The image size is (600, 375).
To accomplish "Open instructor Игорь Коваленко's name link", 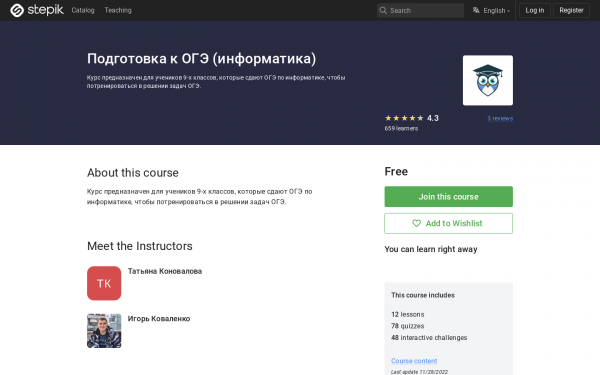I will (159, 318).
